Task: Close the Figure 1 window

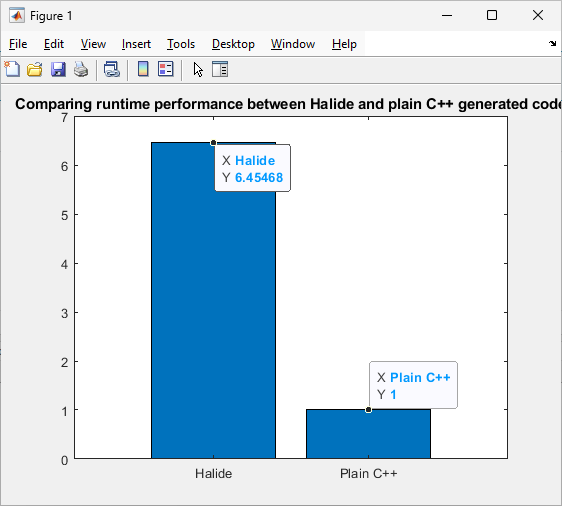Action: click(x=538, y=15)
